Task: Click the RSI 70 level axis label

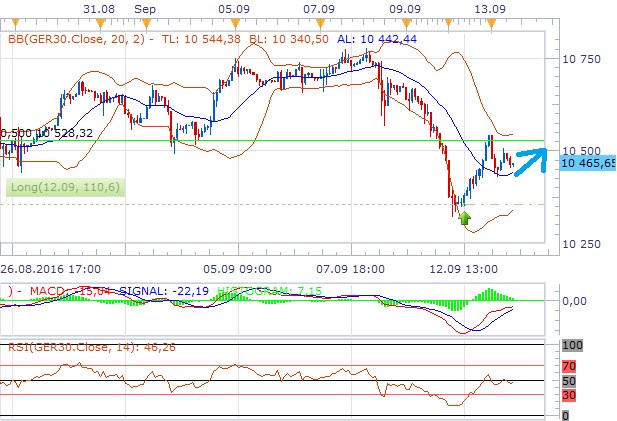Action: [572, 366]
